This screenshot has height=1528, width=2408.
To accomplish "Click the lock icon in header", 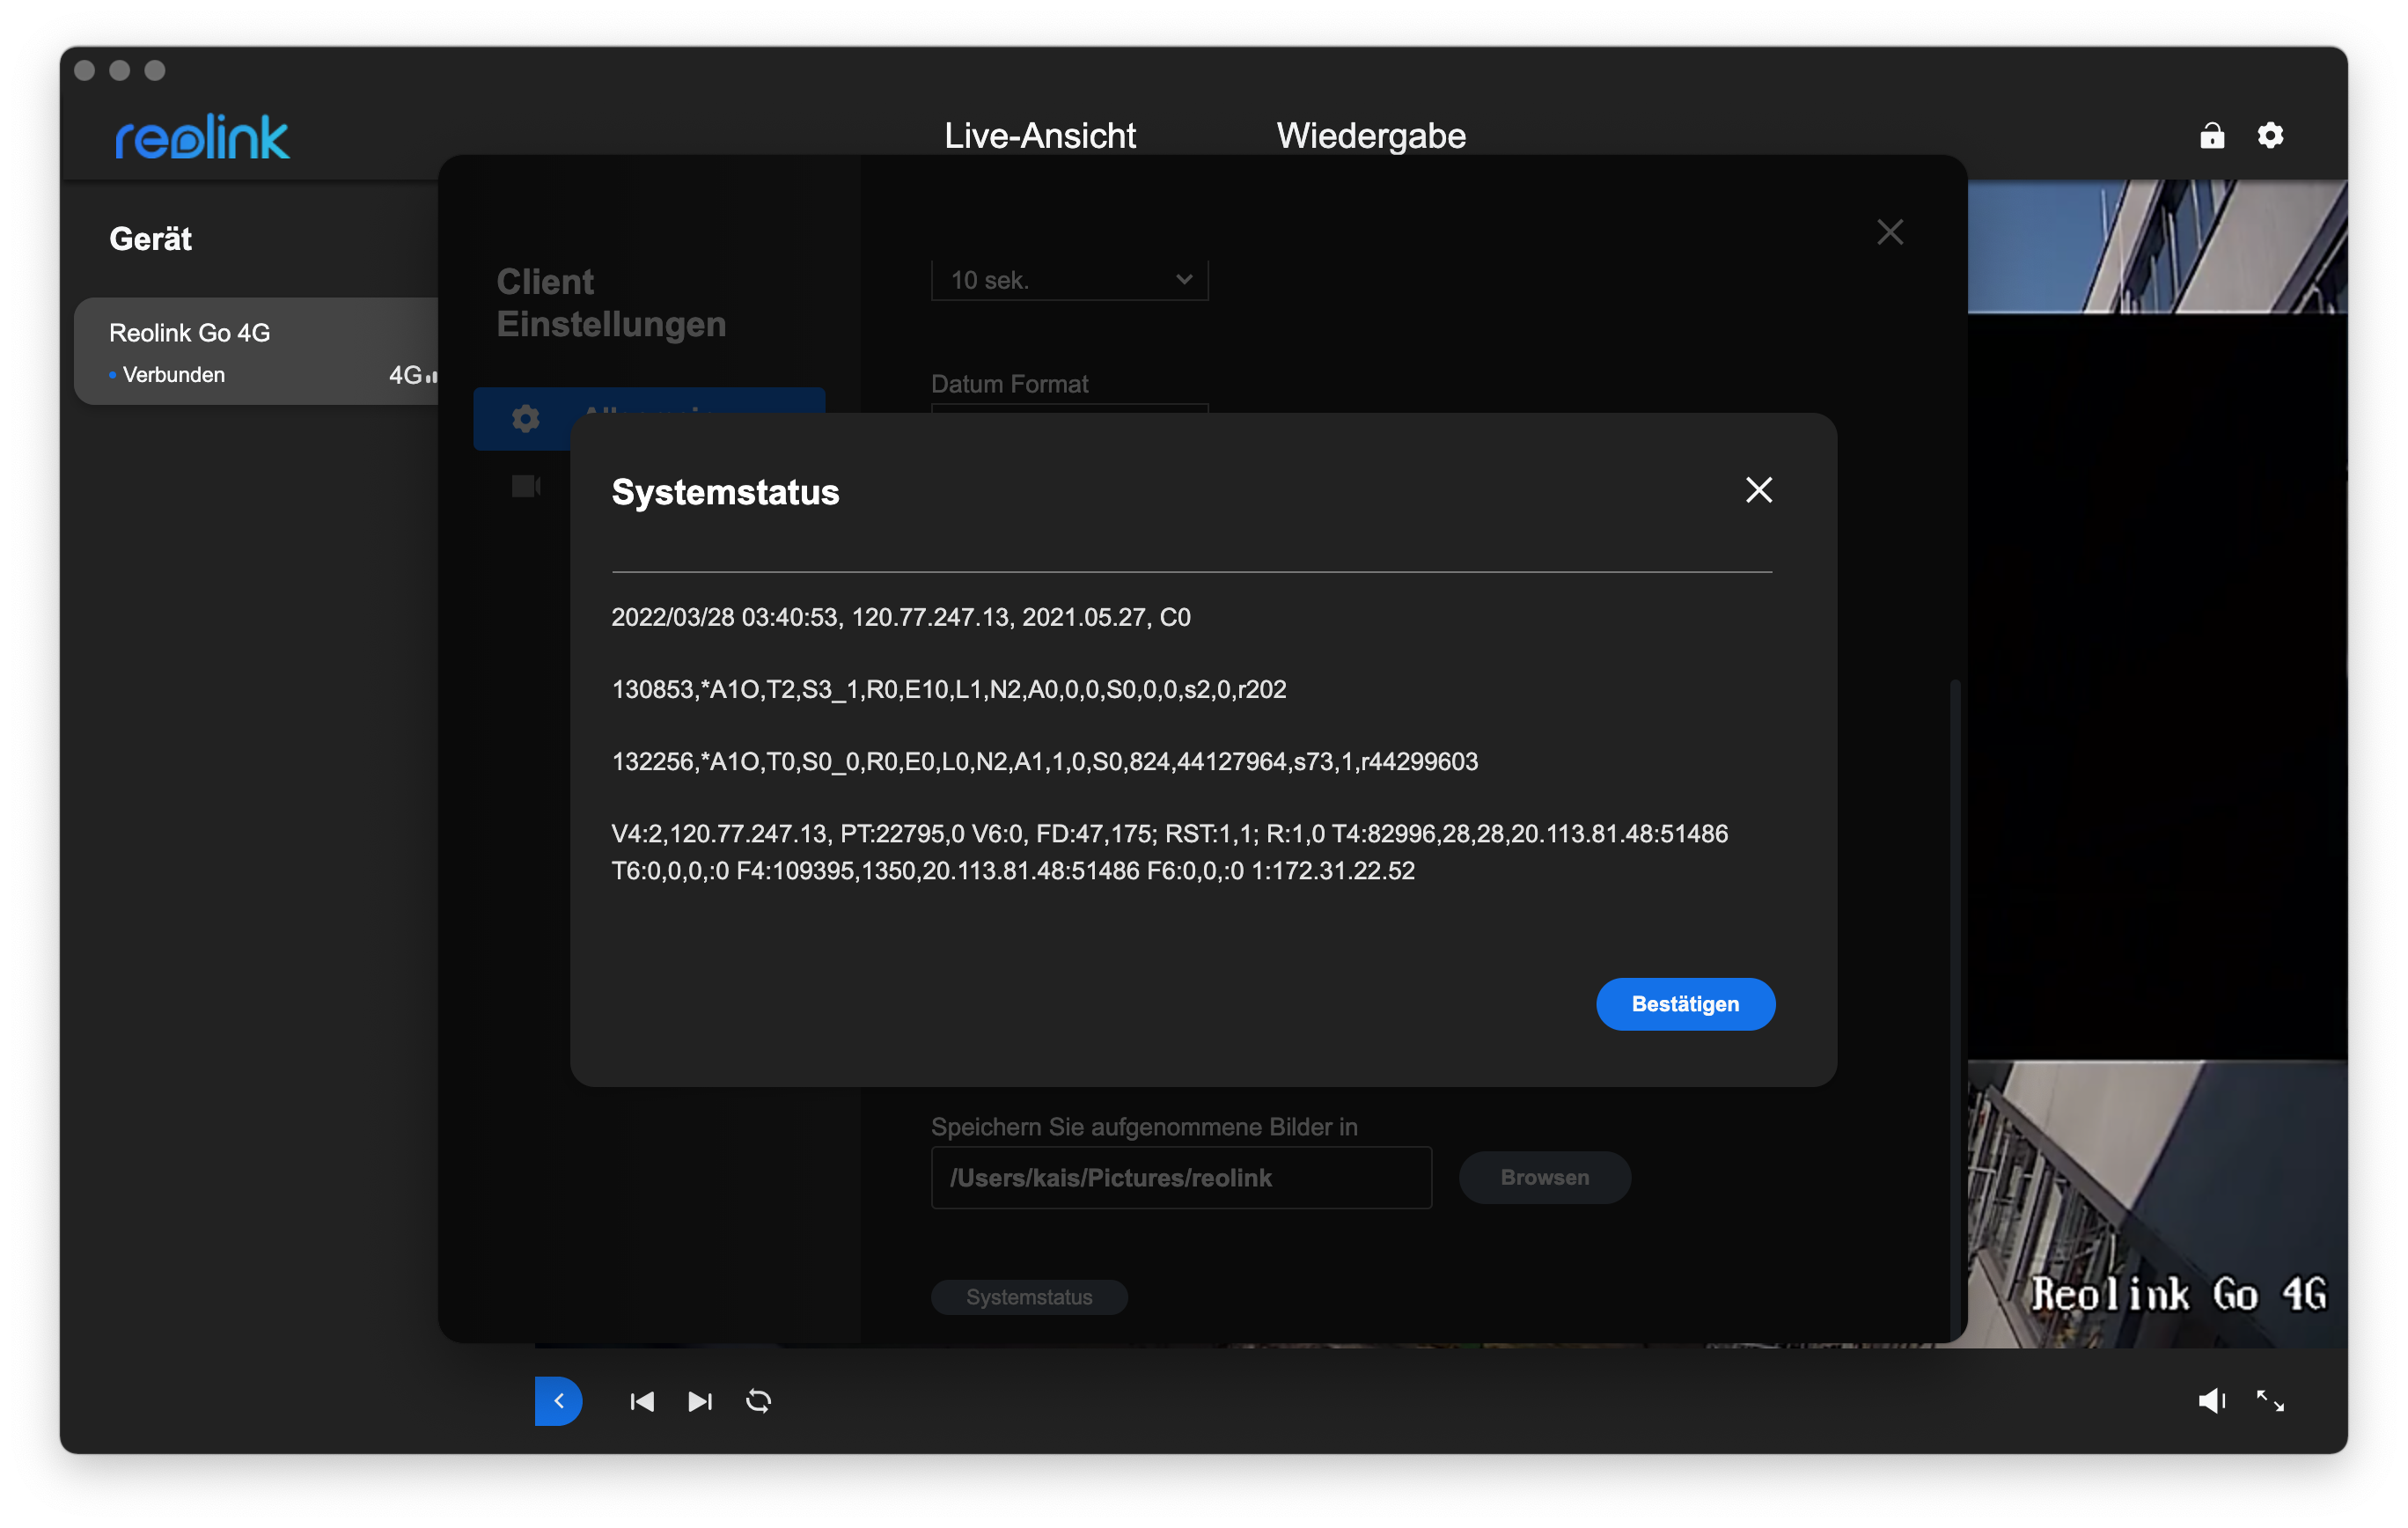I will click(2211, 135).
